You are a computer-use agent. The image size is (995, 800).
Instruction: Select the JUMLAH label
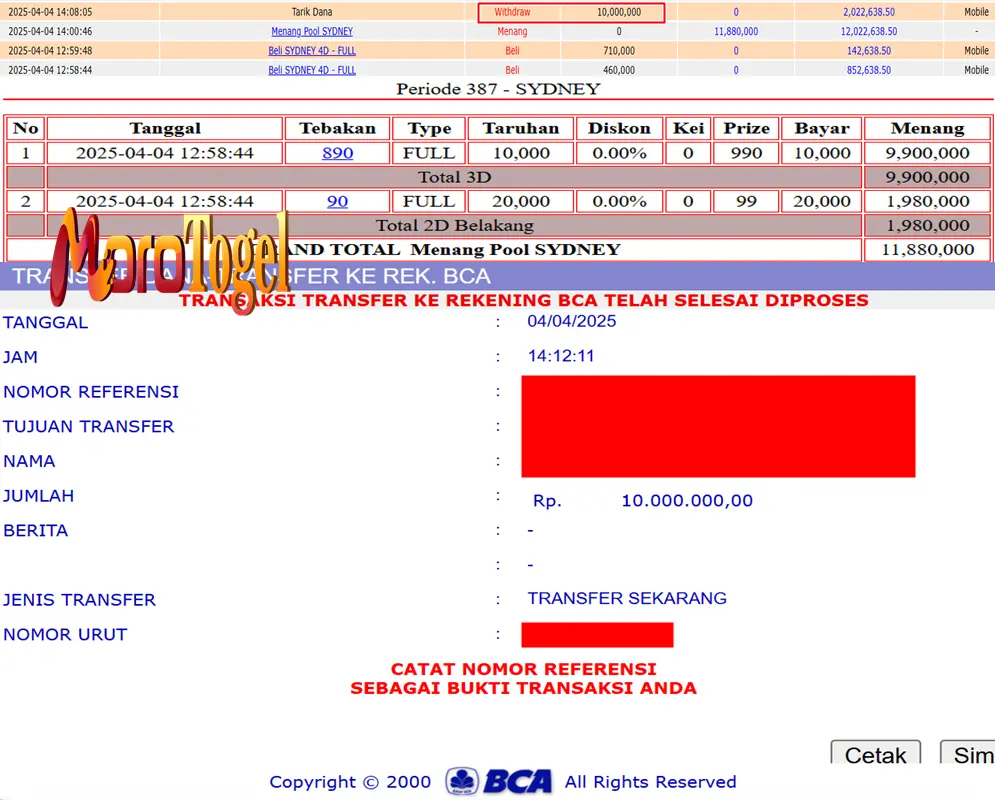38,495
